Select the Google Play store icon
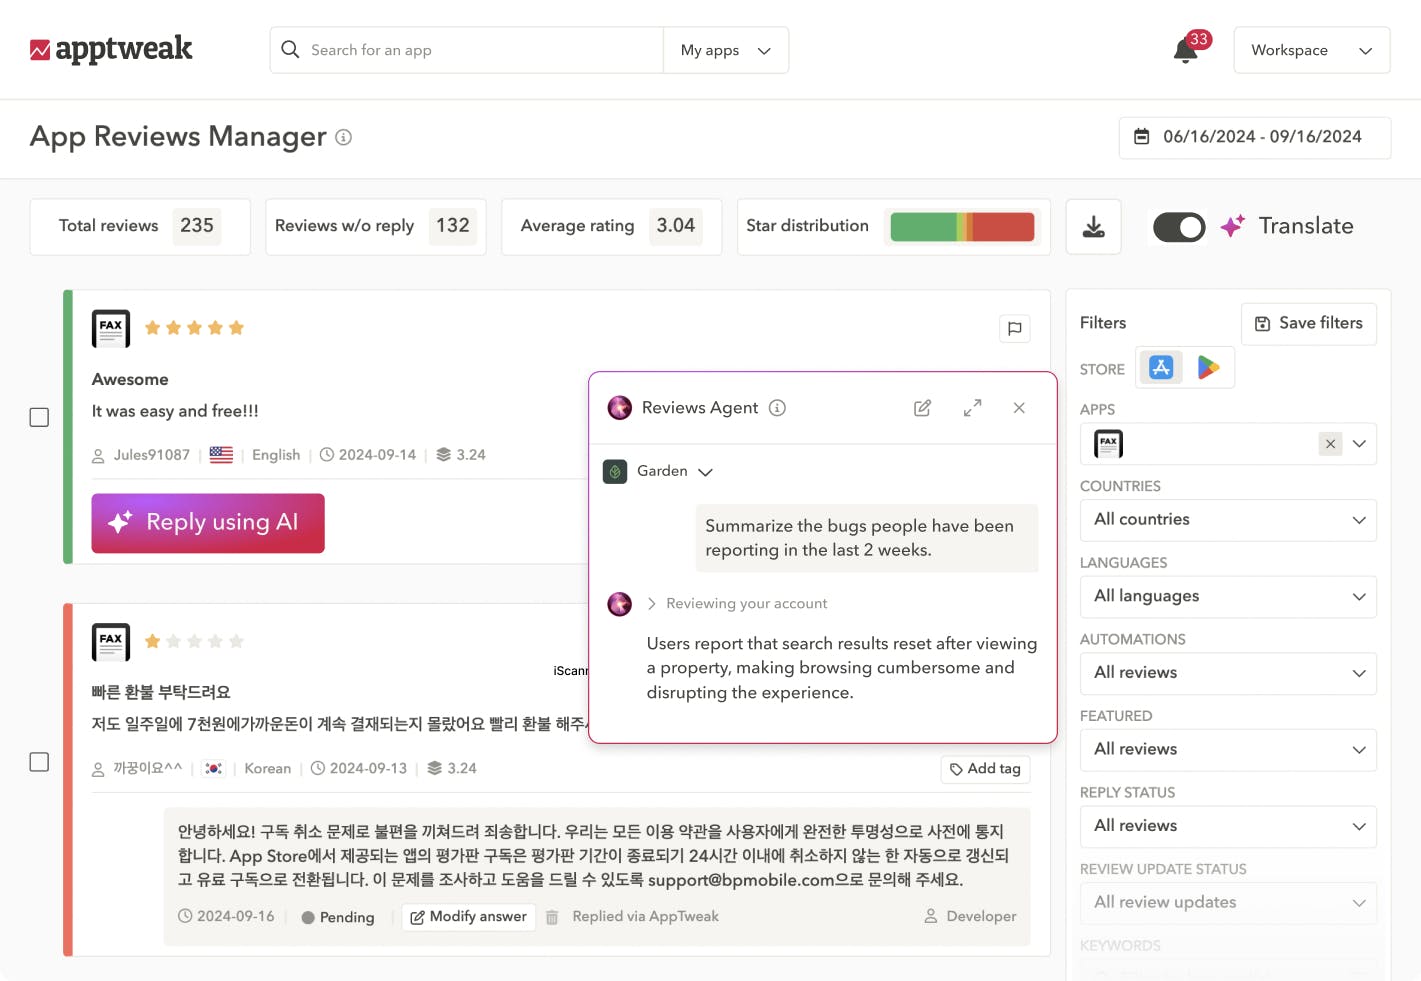The image size is (1421, 981). pos(1208,368)
